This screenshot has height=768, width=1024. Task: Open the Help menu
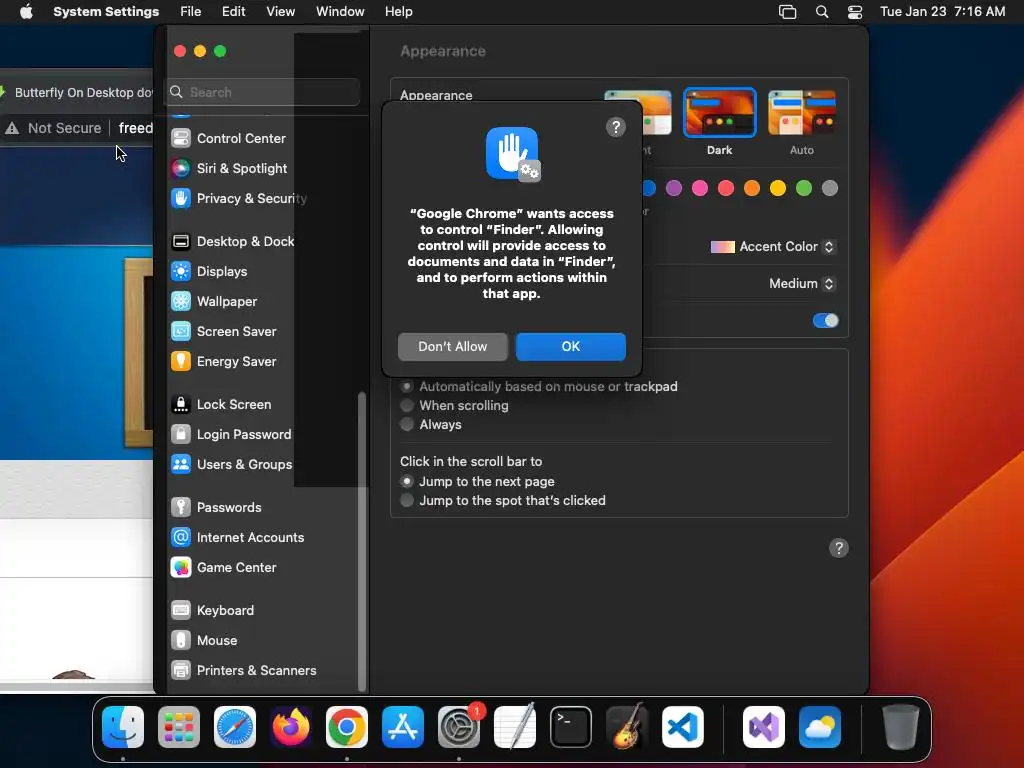pyautogui.click(x=398, y=12)
